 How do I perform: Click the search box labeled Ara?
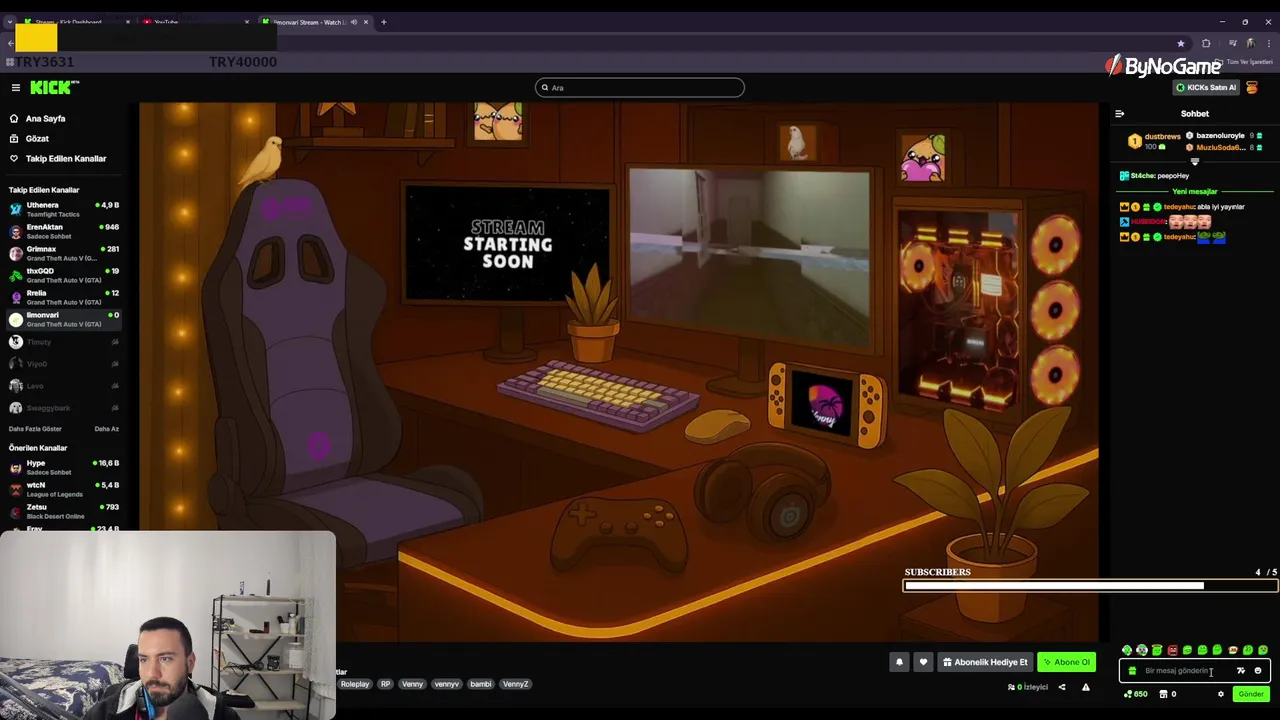tap(640, 88)
